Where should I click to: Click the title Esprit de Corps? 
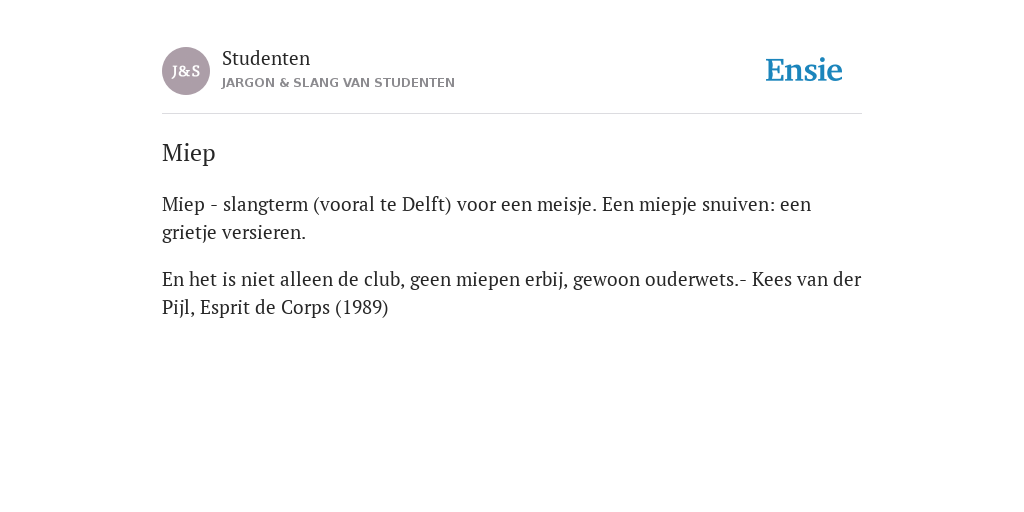pos(265,308)
